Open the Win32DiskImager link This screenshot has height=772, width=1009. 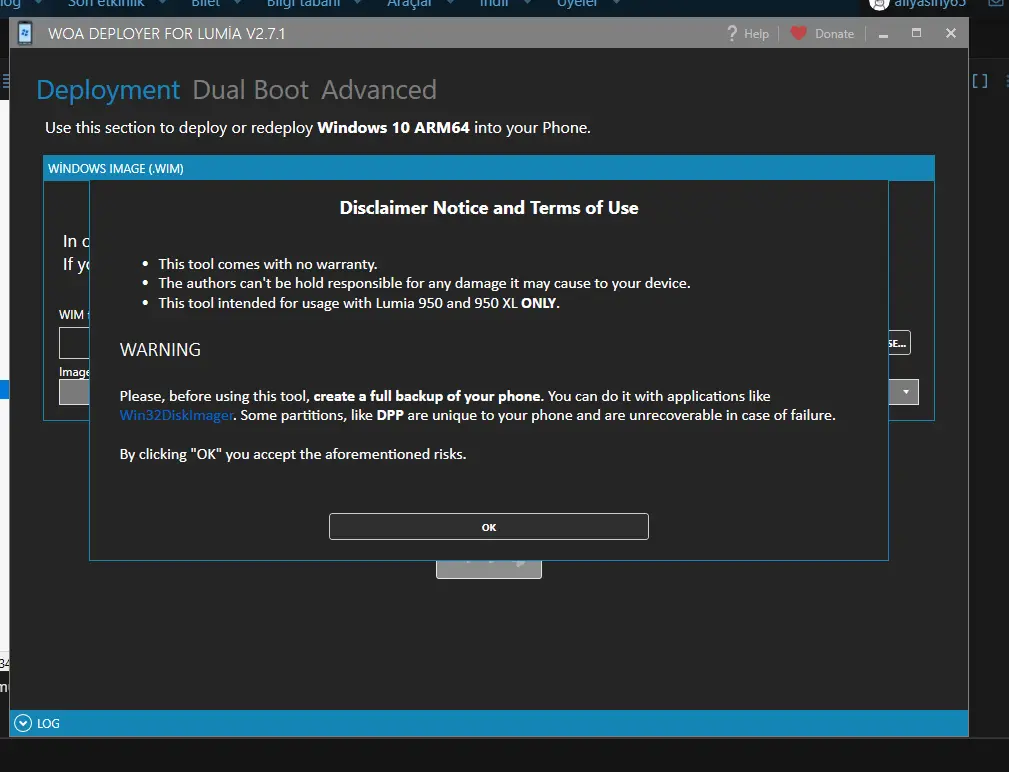(176, 415)
